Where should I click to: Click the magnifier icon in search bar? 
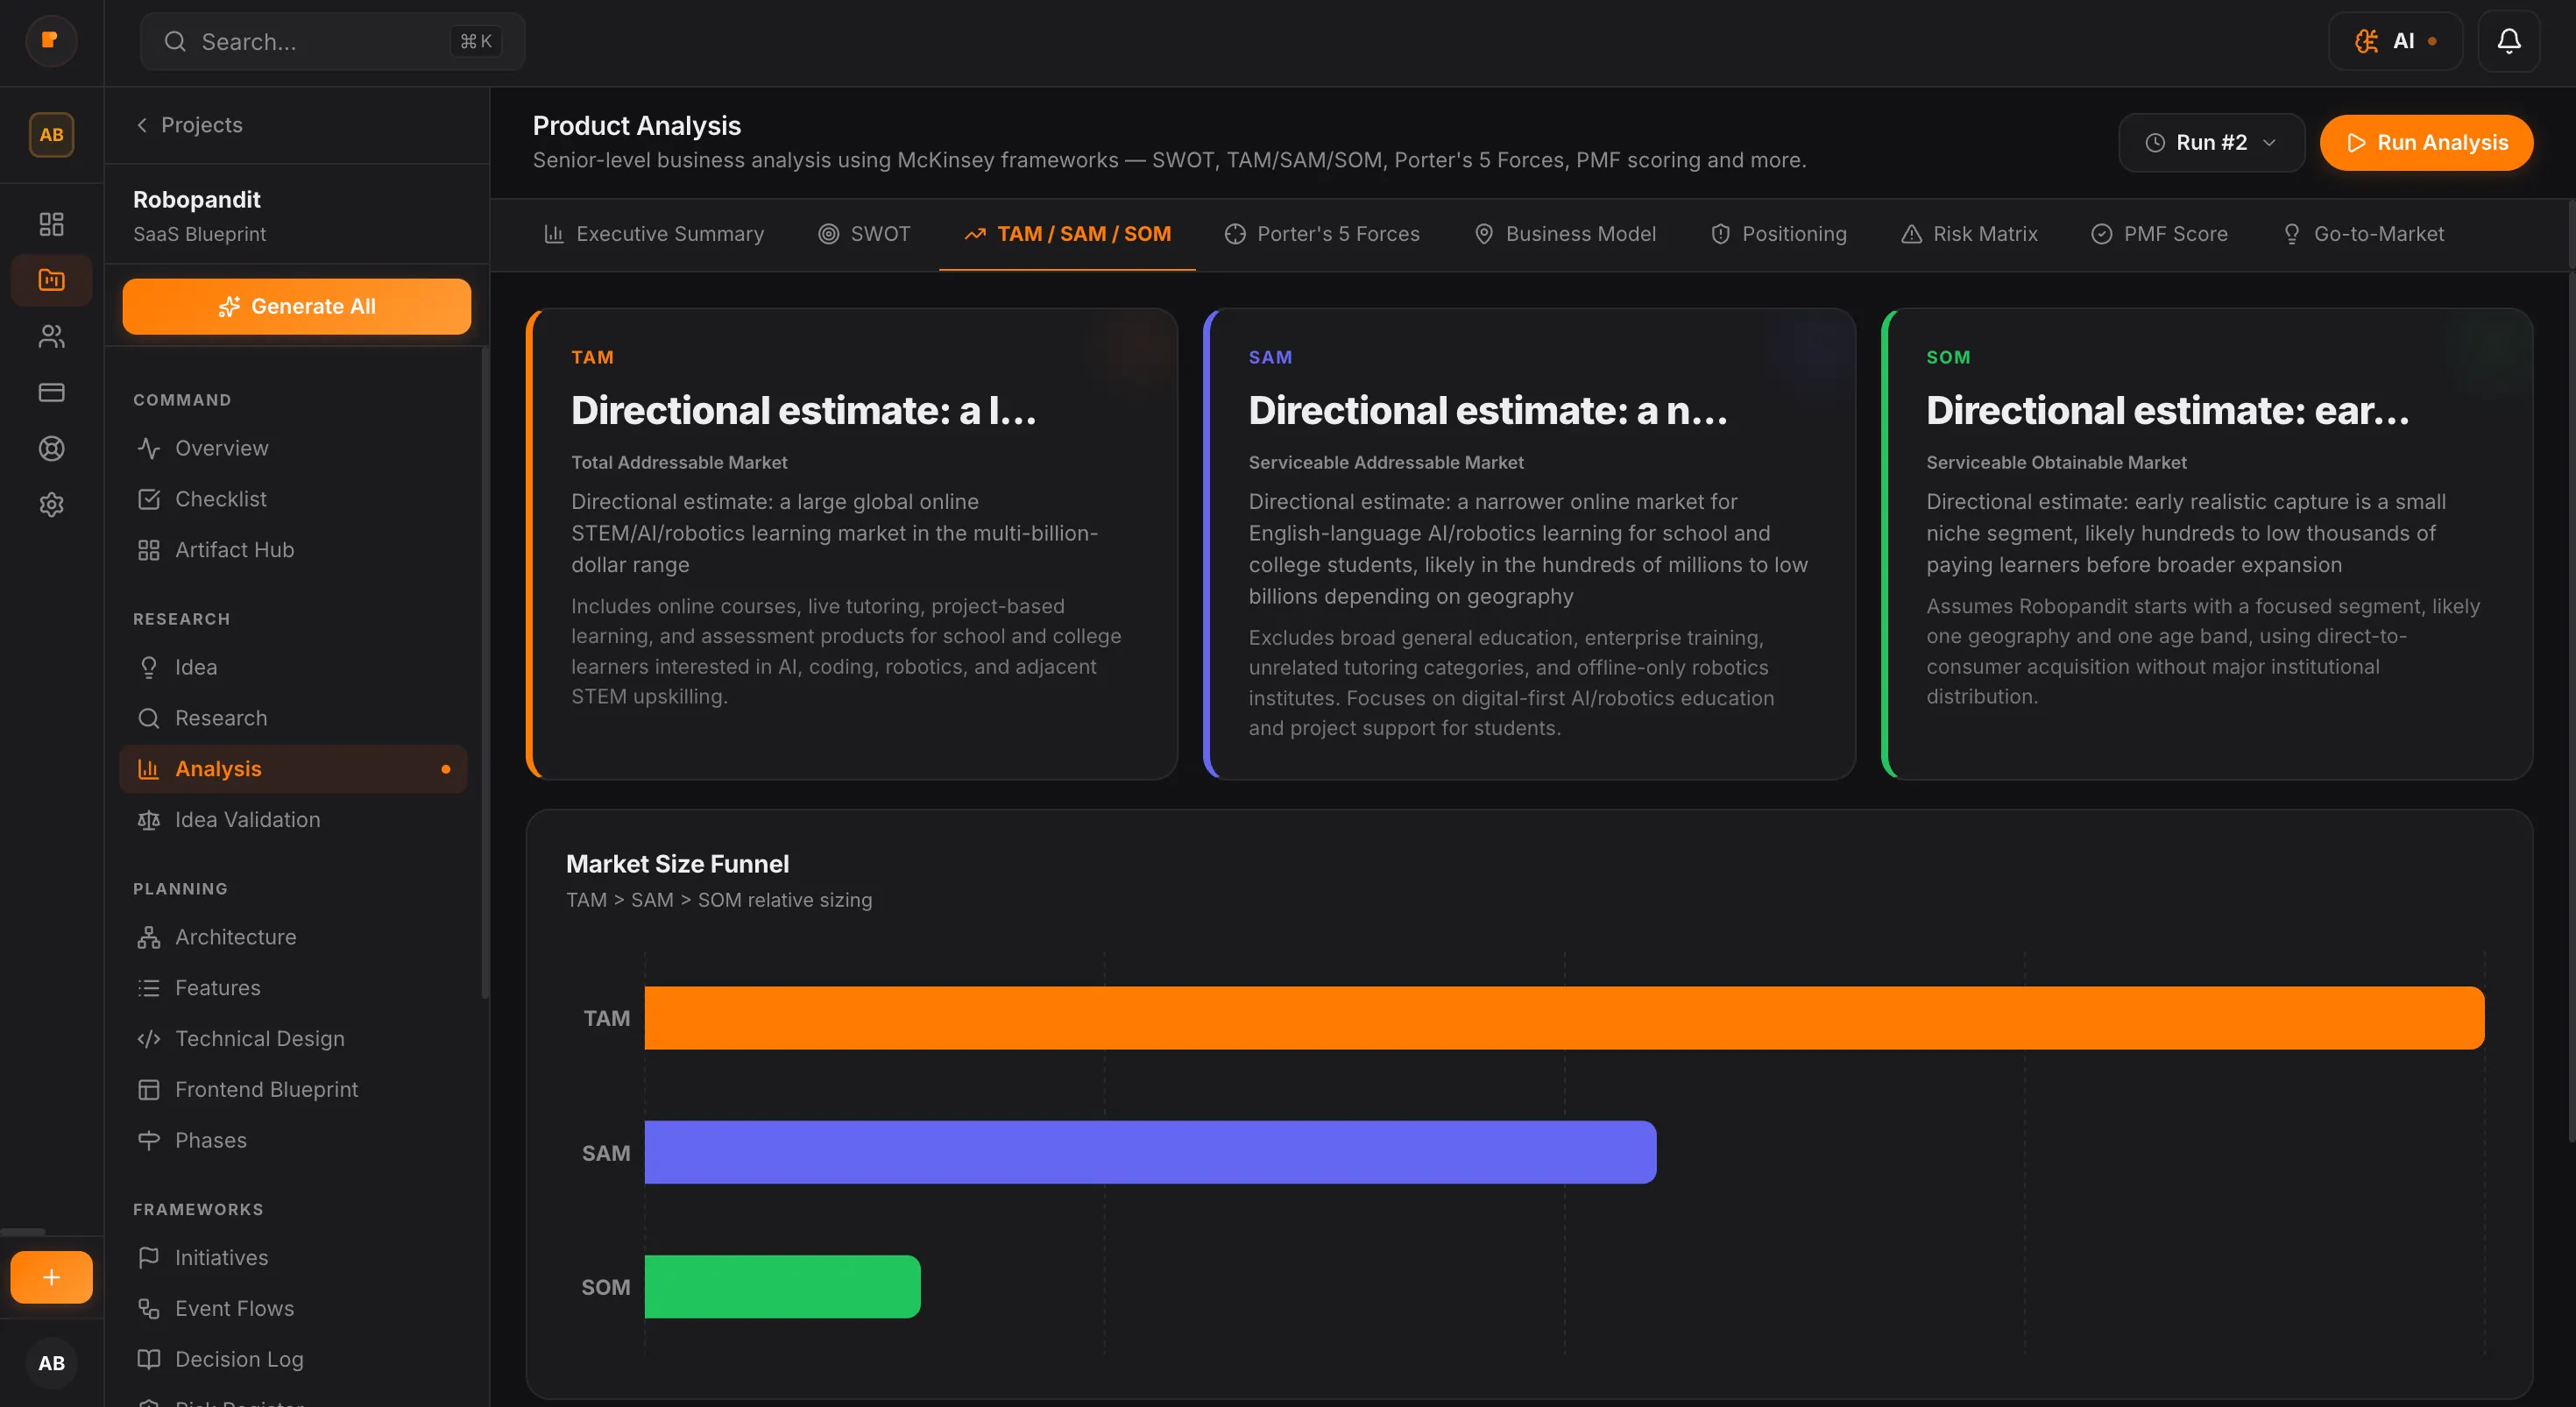(x=175, y=41)
